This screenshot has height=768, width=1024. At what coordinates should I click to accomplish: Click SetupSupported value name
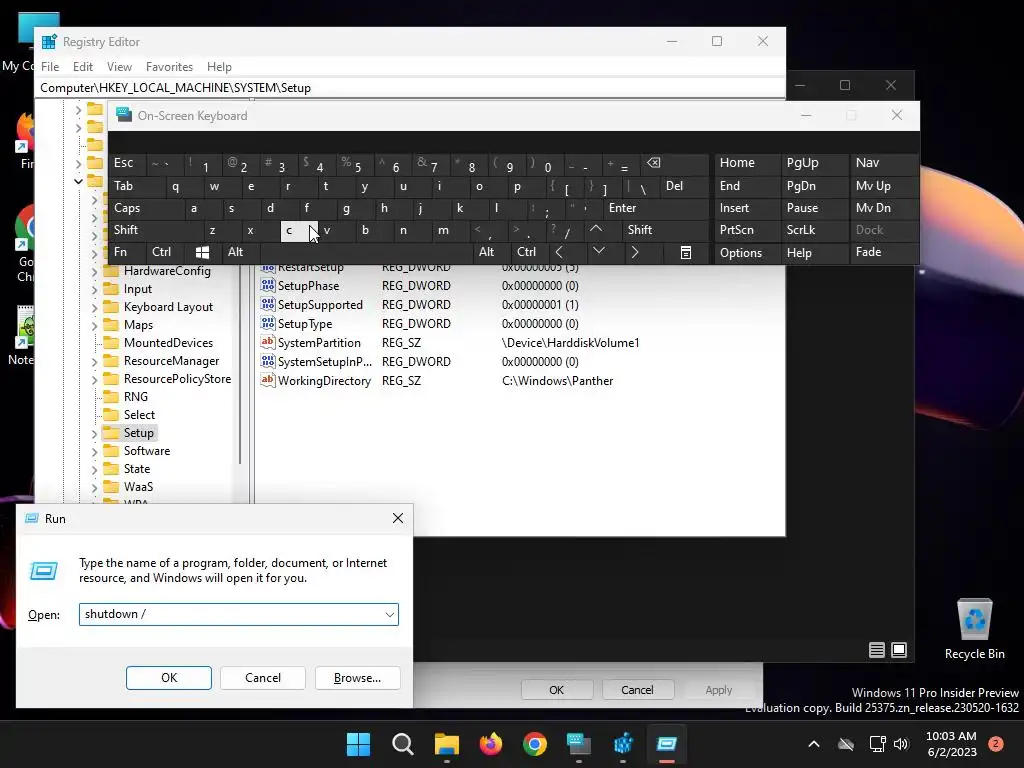(320, 305)
